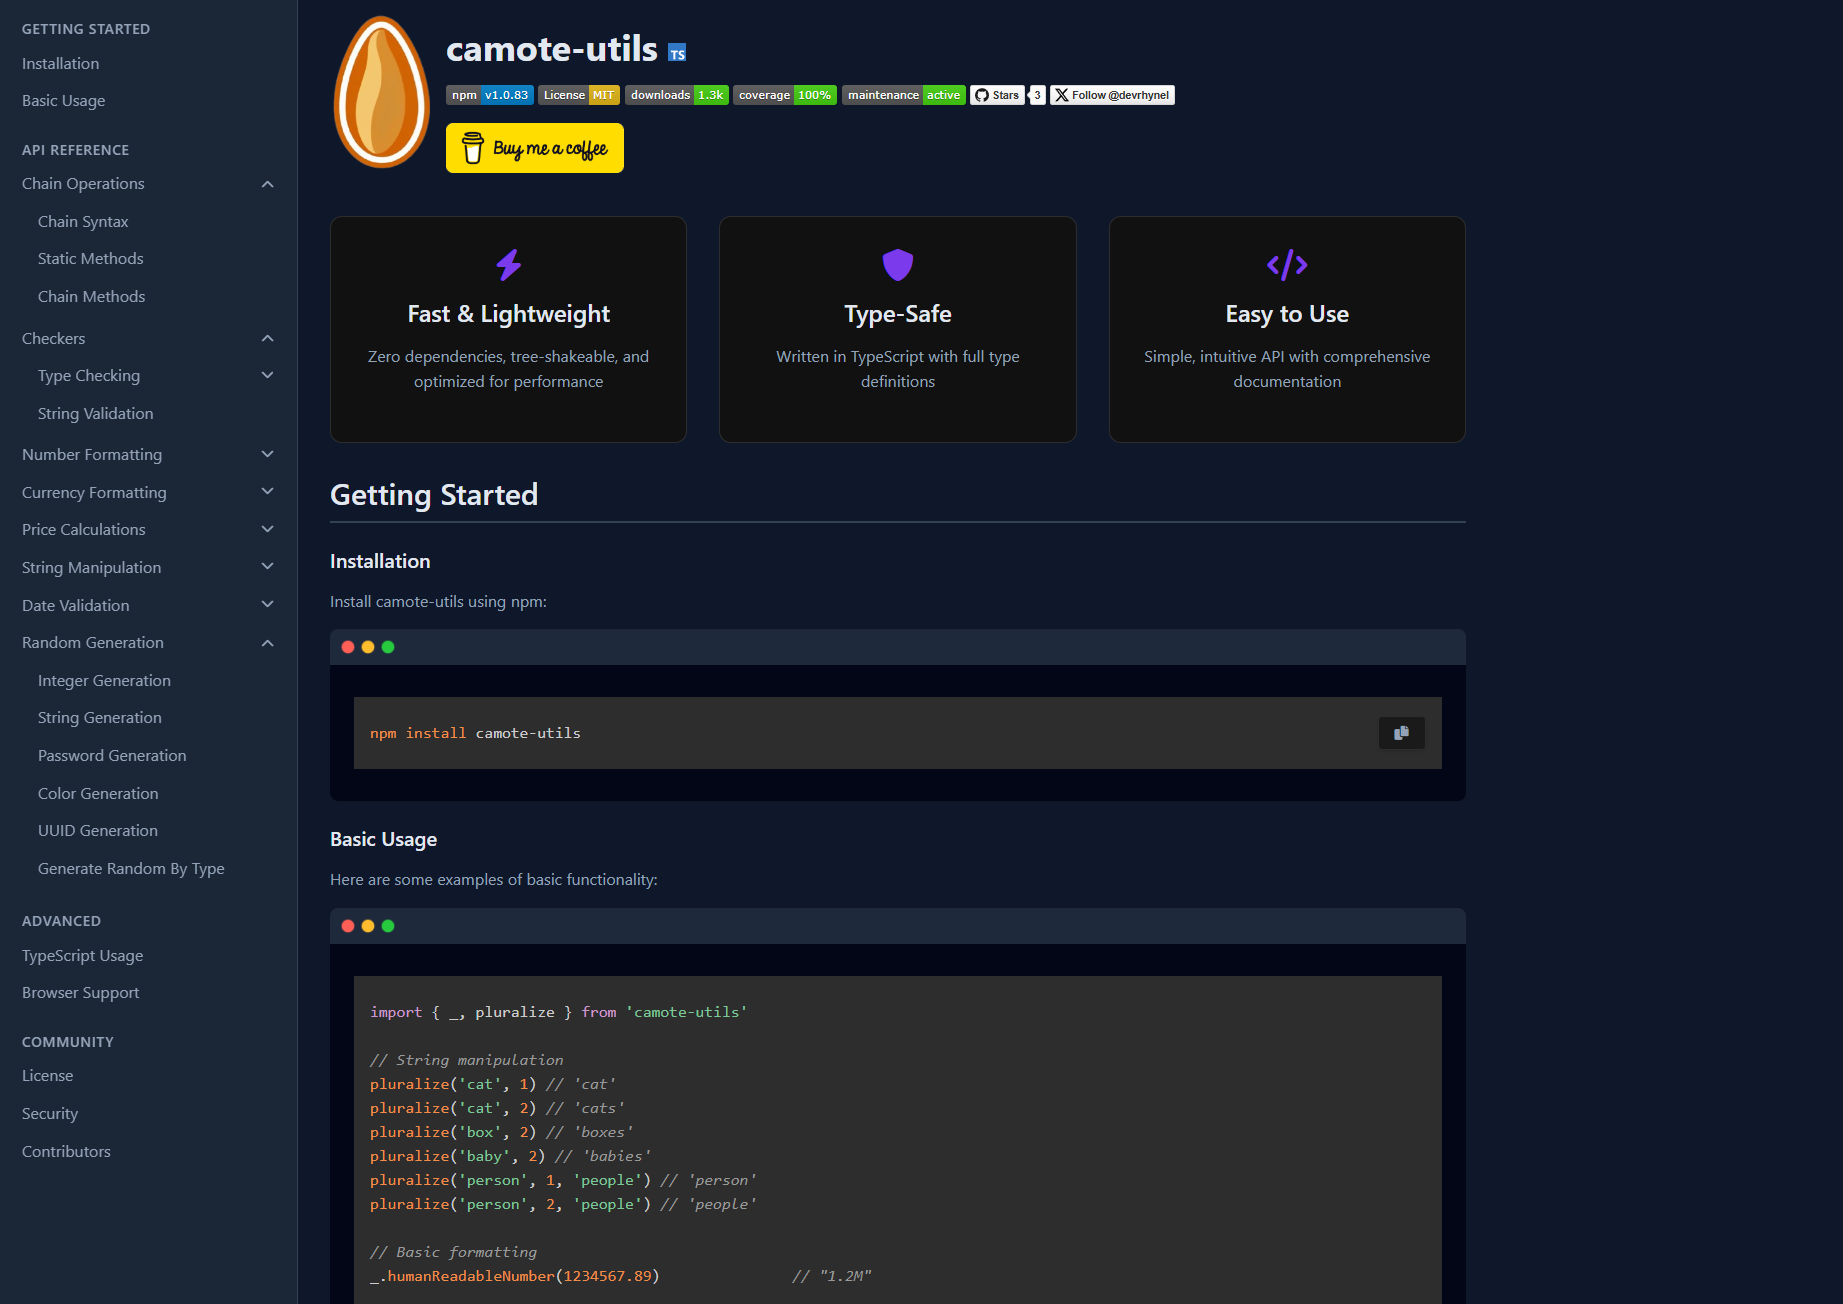Click the Buy me a coffee button
This screenshot has height=1304, width=1843.
(x=535, y=148)
